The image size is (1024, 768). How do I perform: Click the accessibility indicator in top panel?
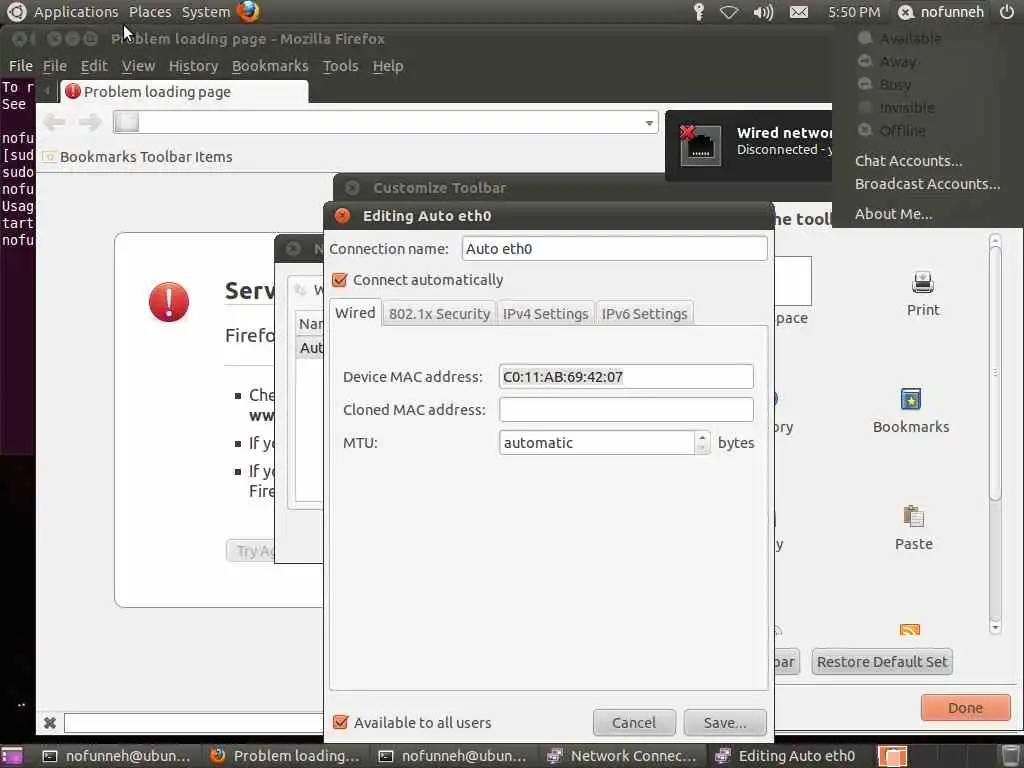(x=699, y=12)
